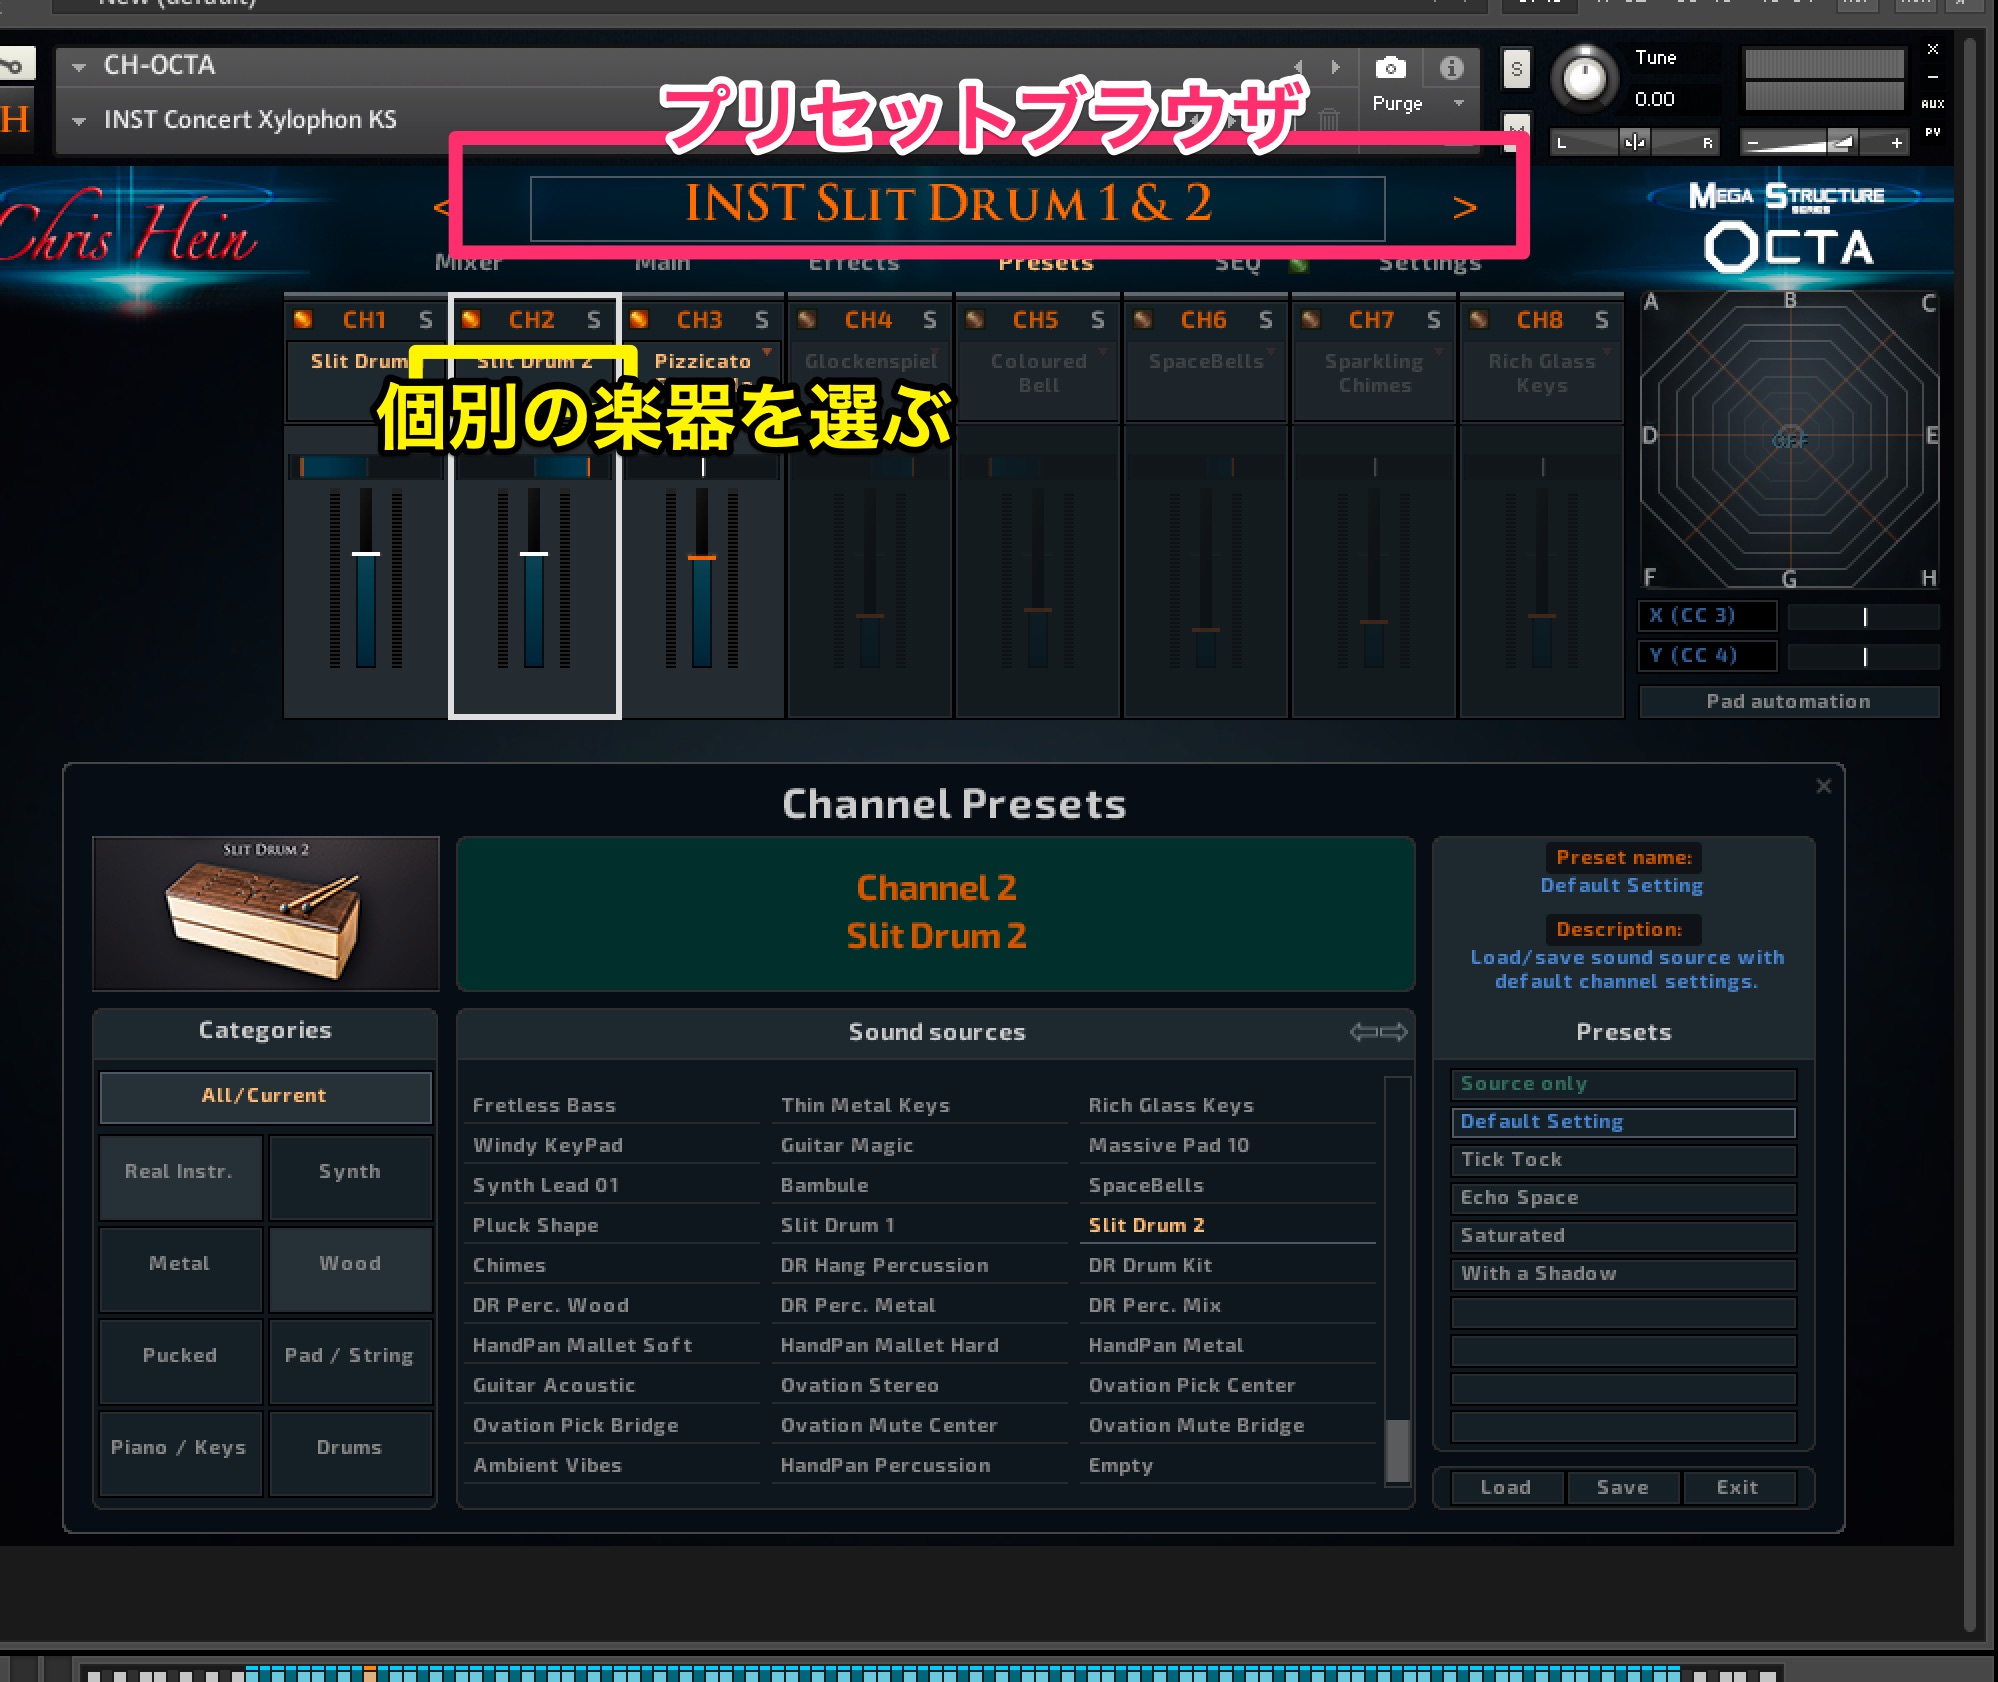The image size is (1998, 1682).
Task: Expand the INST Concert Xylophon KS dropdown arrow
Action: tap(79, 121)
